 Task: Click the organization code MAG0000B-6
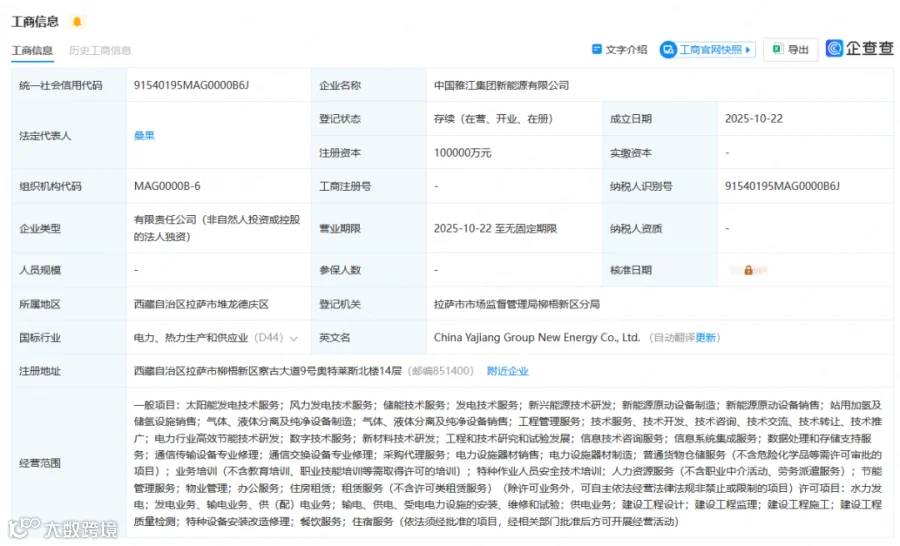(167, 186)
